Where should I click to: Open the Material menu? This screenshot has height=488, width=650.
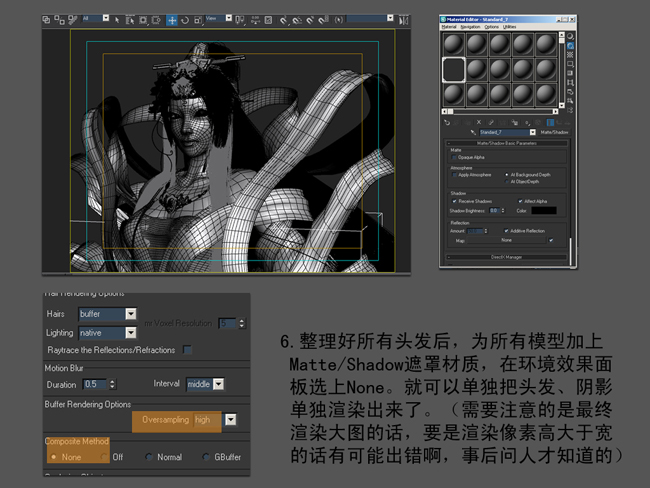coord(449,27)
